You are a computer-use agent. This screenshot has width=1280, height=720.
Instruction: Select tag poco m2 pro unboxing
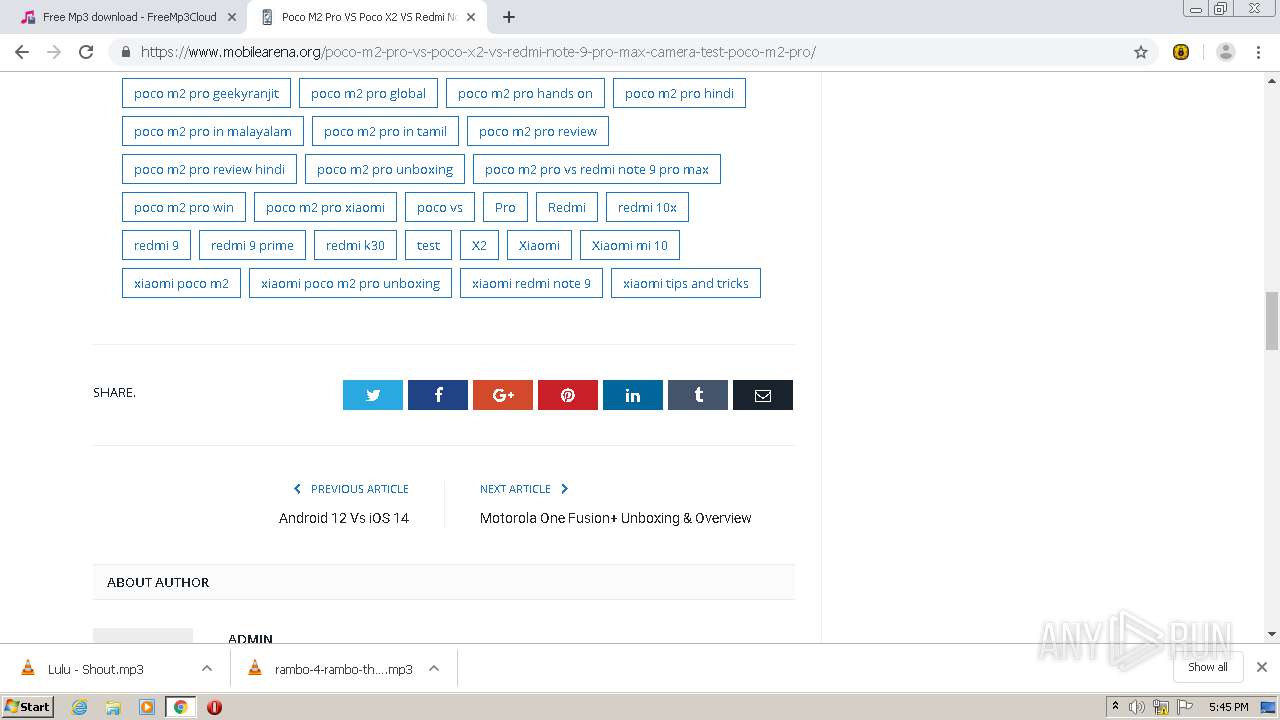(x=385, y=169)
